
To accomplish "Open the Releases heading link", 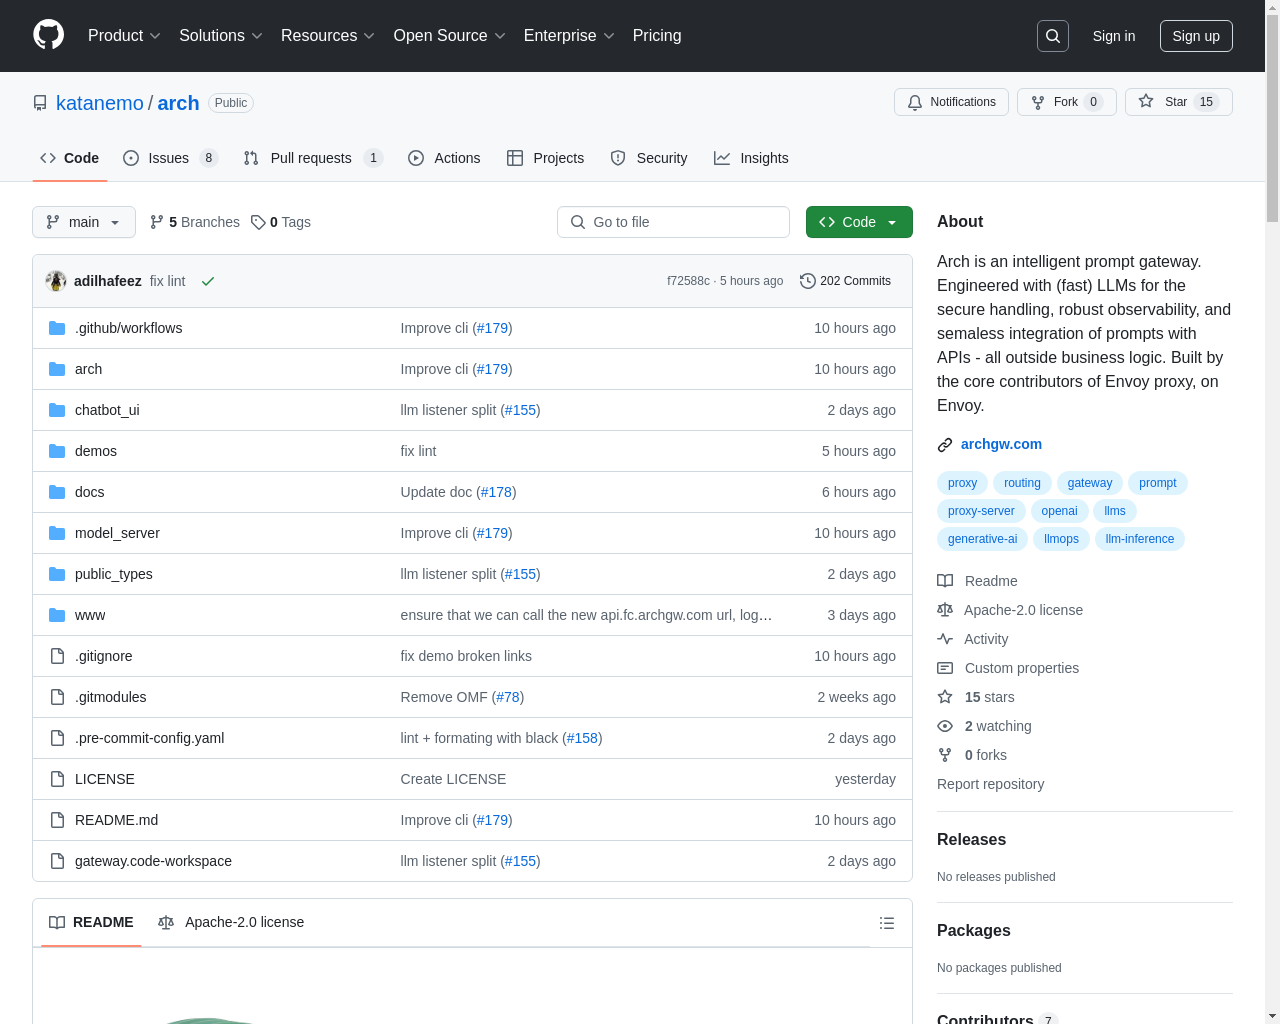I will (x=971, y=839).
